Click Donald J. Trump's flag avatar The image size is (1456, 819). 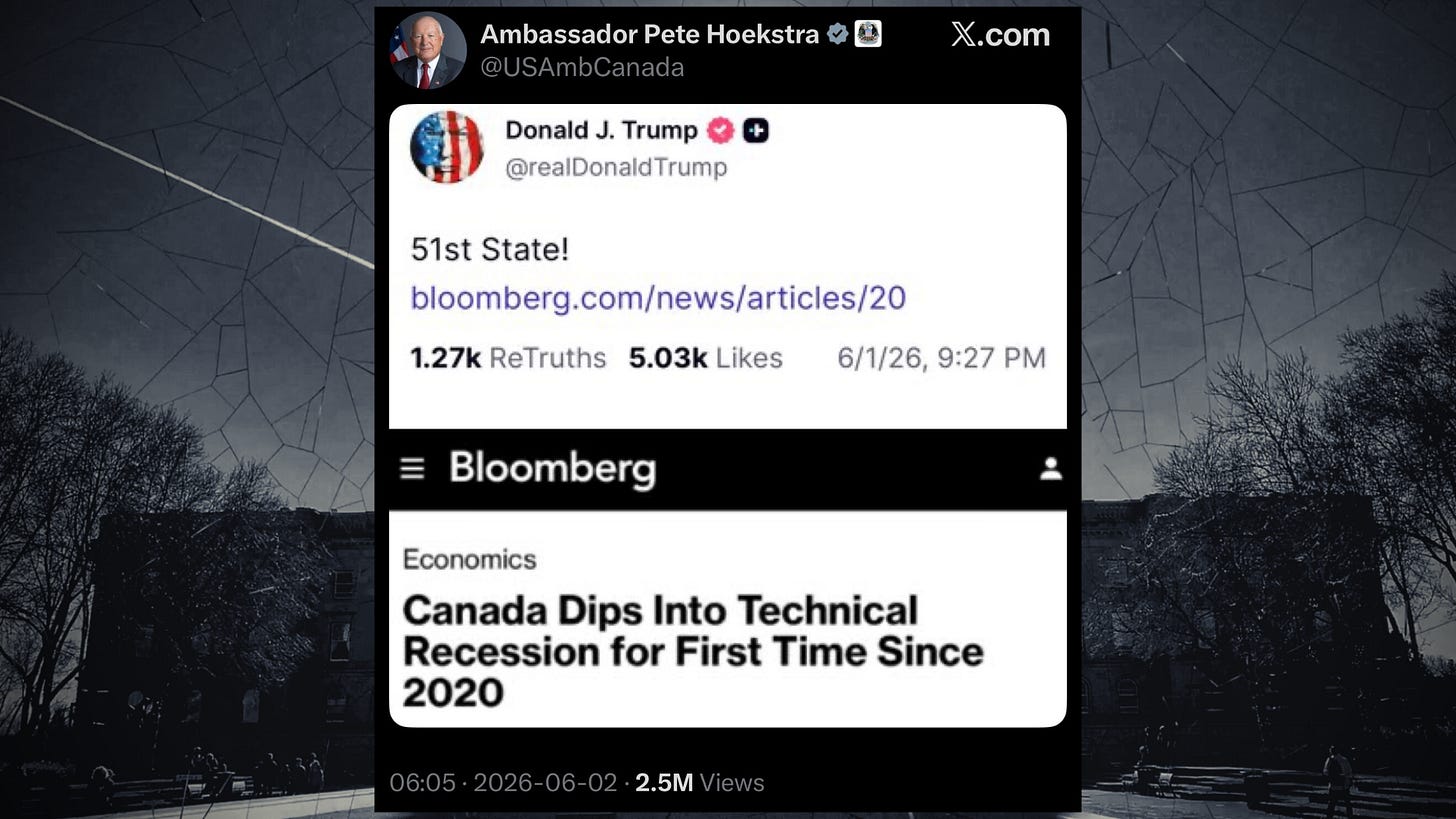pos(447,147)
